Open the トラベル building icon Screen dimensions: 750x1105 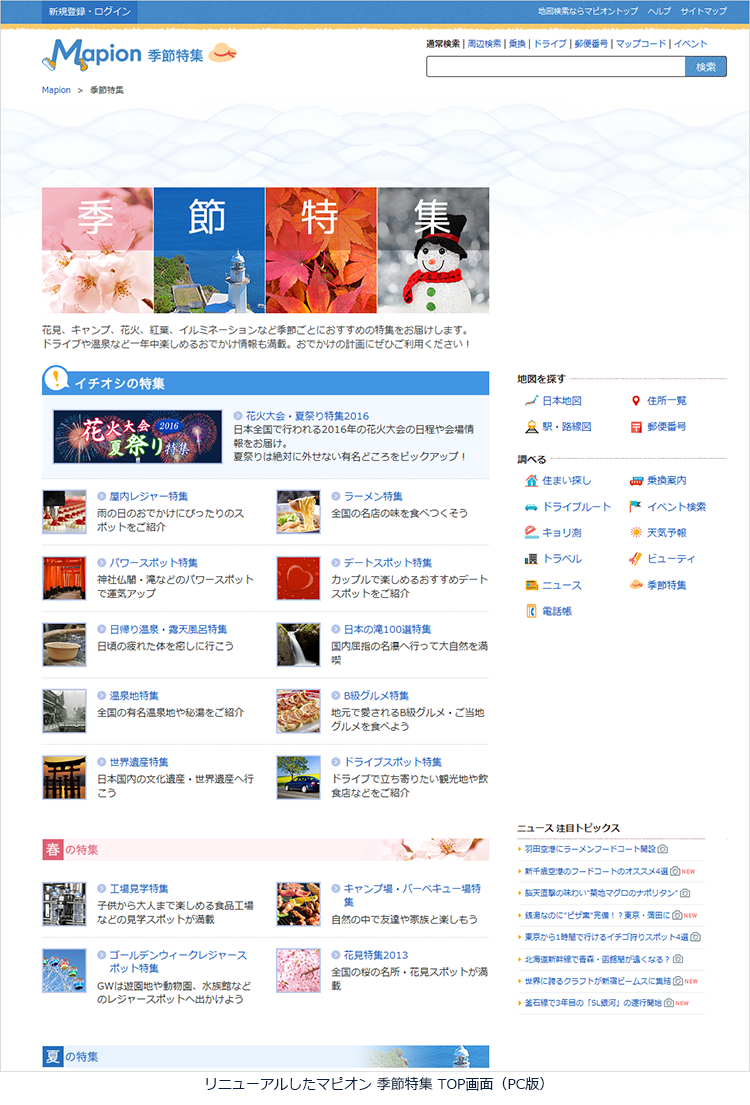coord(531,559)
